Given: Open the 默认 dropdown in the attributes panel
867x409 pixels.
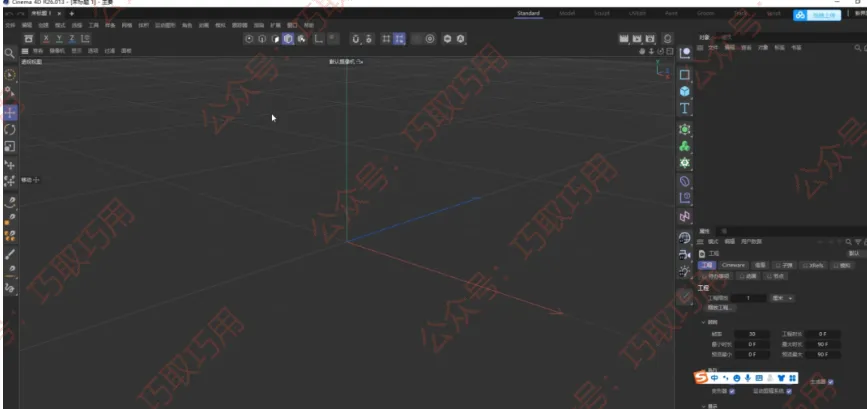Looking at the screenshot, I should 854,253.
